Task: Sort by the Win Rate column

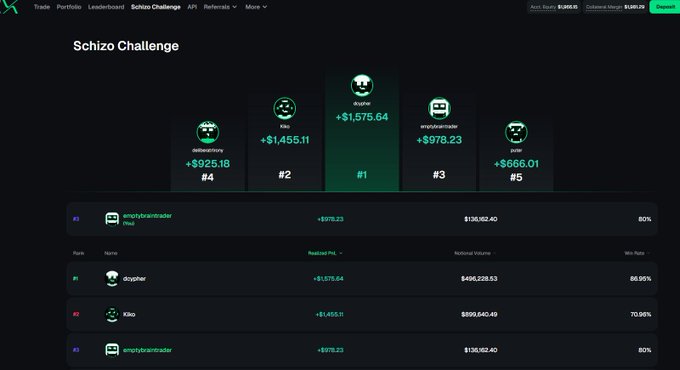Action: pyautogui.click(x=637, y=253)
